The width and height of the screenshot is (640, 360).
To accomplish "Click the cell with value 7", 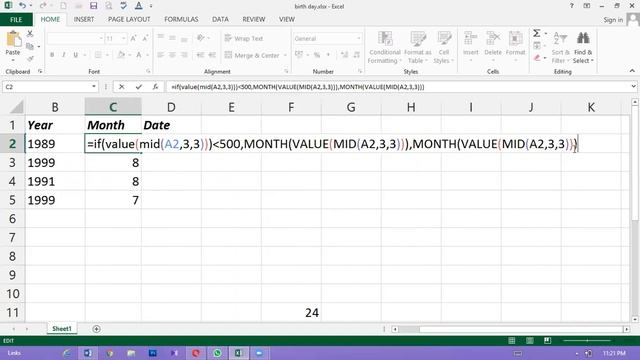I will pyautogui.click(x=113, y=200).
